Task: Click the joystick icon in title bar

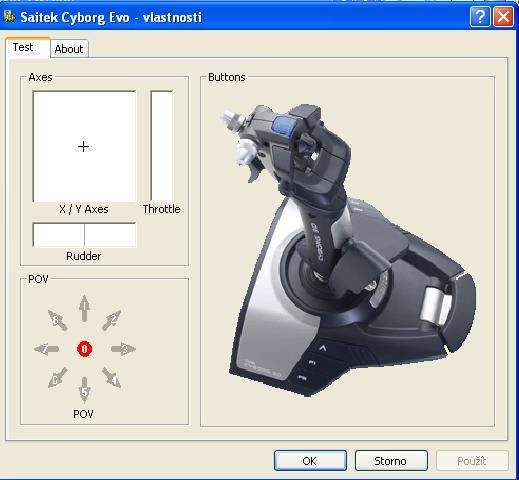Action: click(10, 16)
